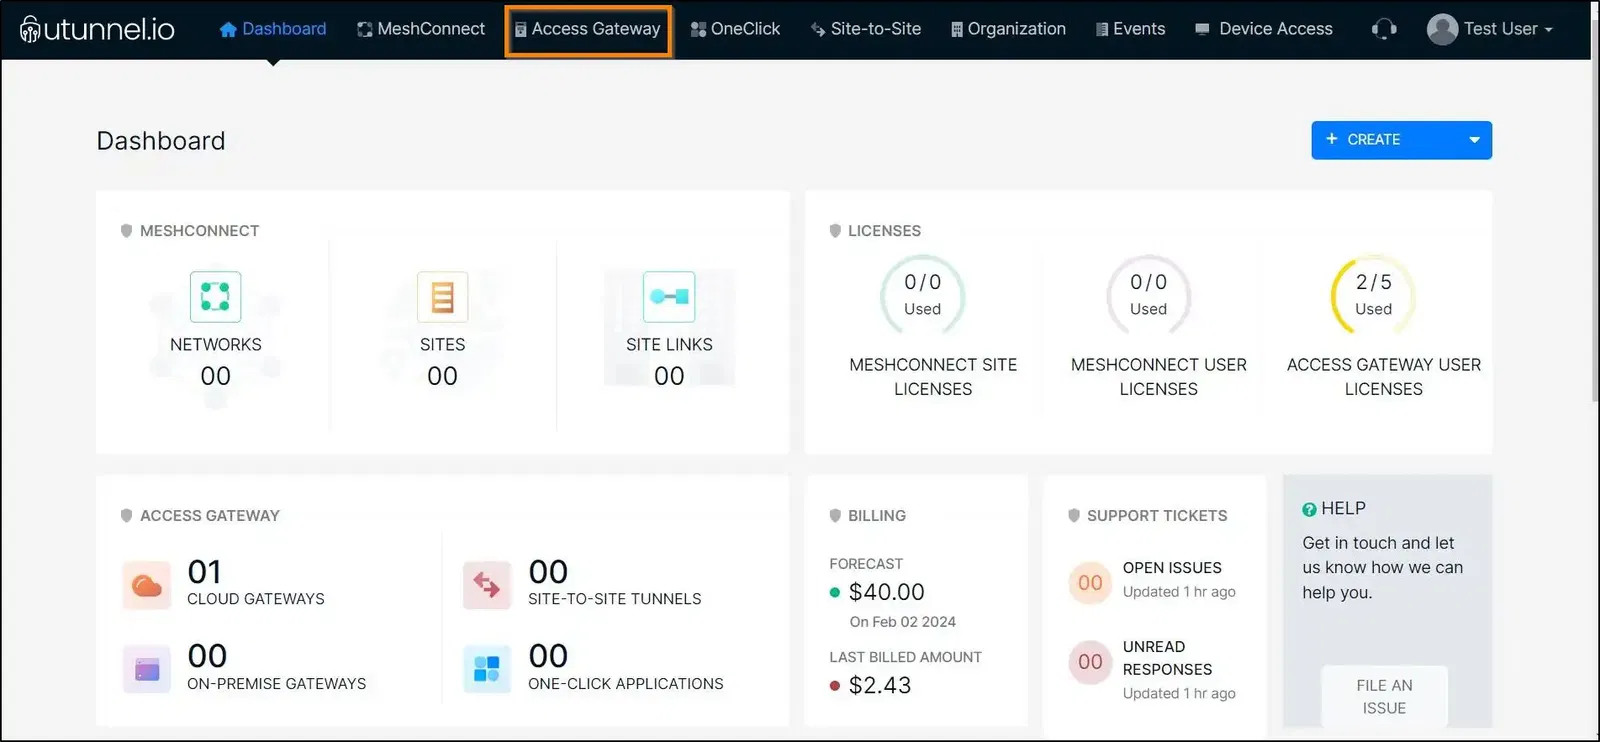Click the Test User avatar icon

[x=1442, y=29]
